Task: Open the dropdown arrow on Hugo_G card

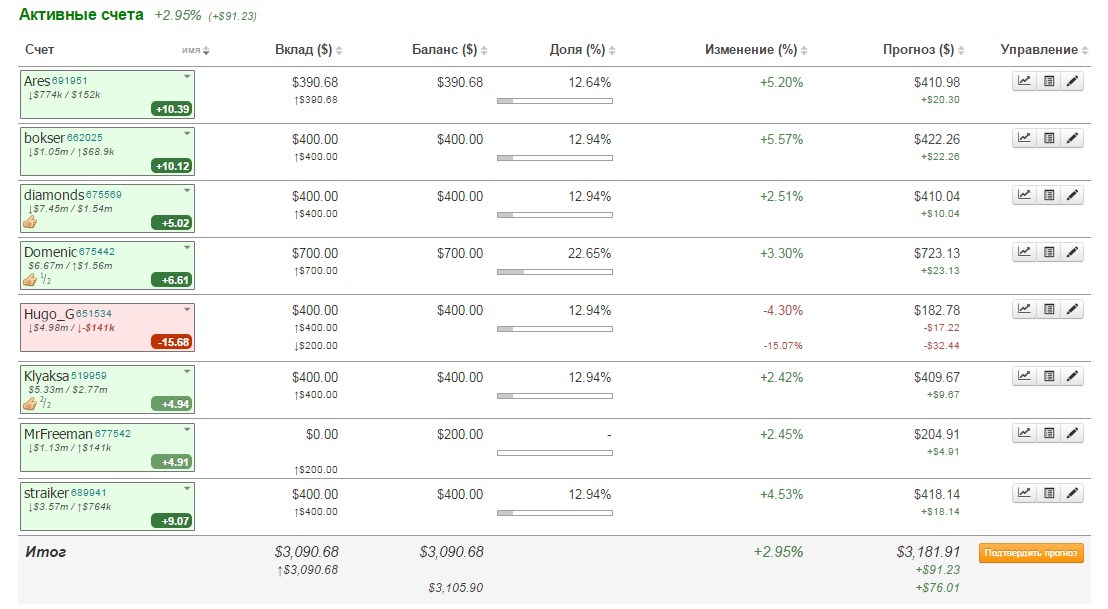Action: point(186,310)
